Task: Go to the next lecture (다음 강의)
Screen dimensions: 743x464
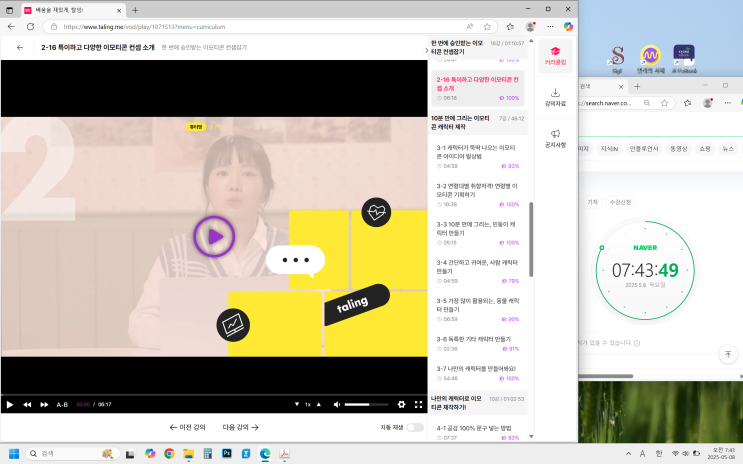Action: pos(241,427)
